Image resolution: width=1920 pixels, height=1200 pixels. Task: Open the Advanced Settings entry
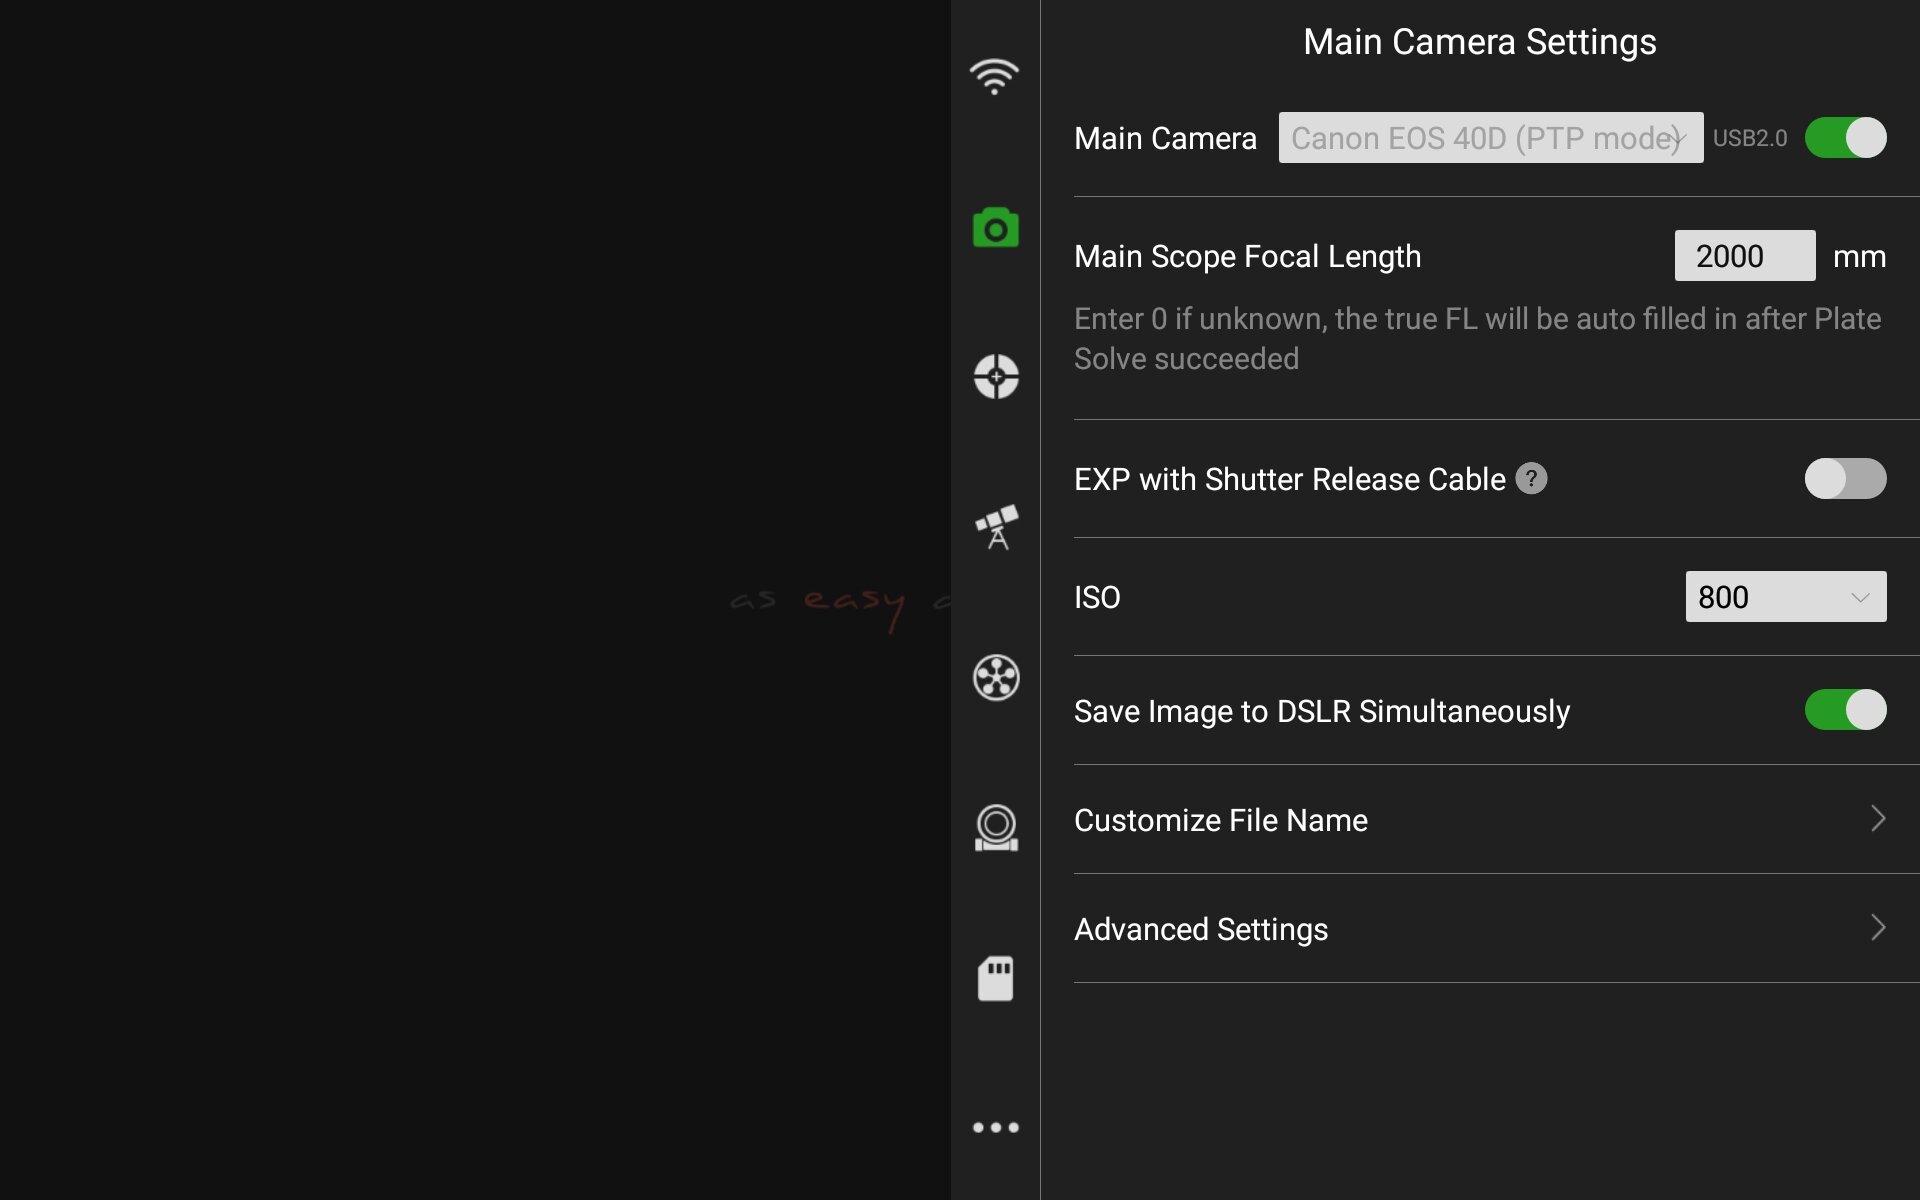coord(1201,929)
